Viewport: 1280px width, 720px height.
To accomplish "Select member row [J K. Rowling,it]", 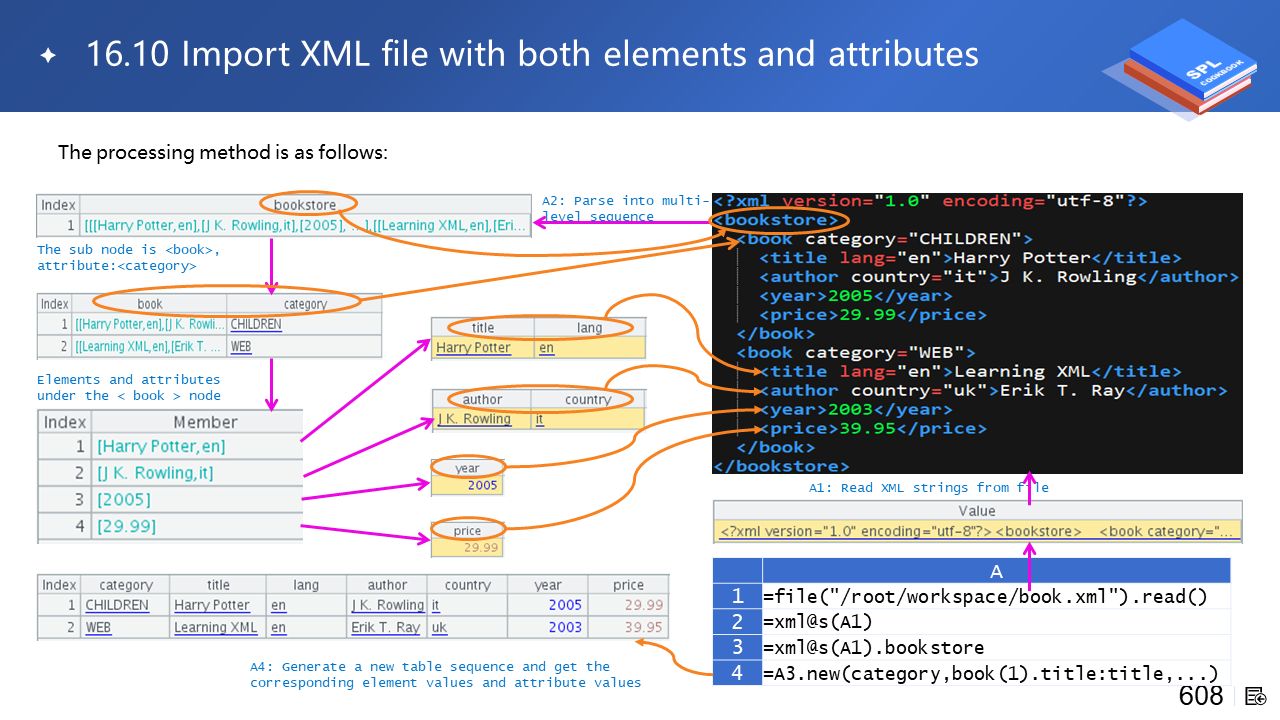I will 155,473.
